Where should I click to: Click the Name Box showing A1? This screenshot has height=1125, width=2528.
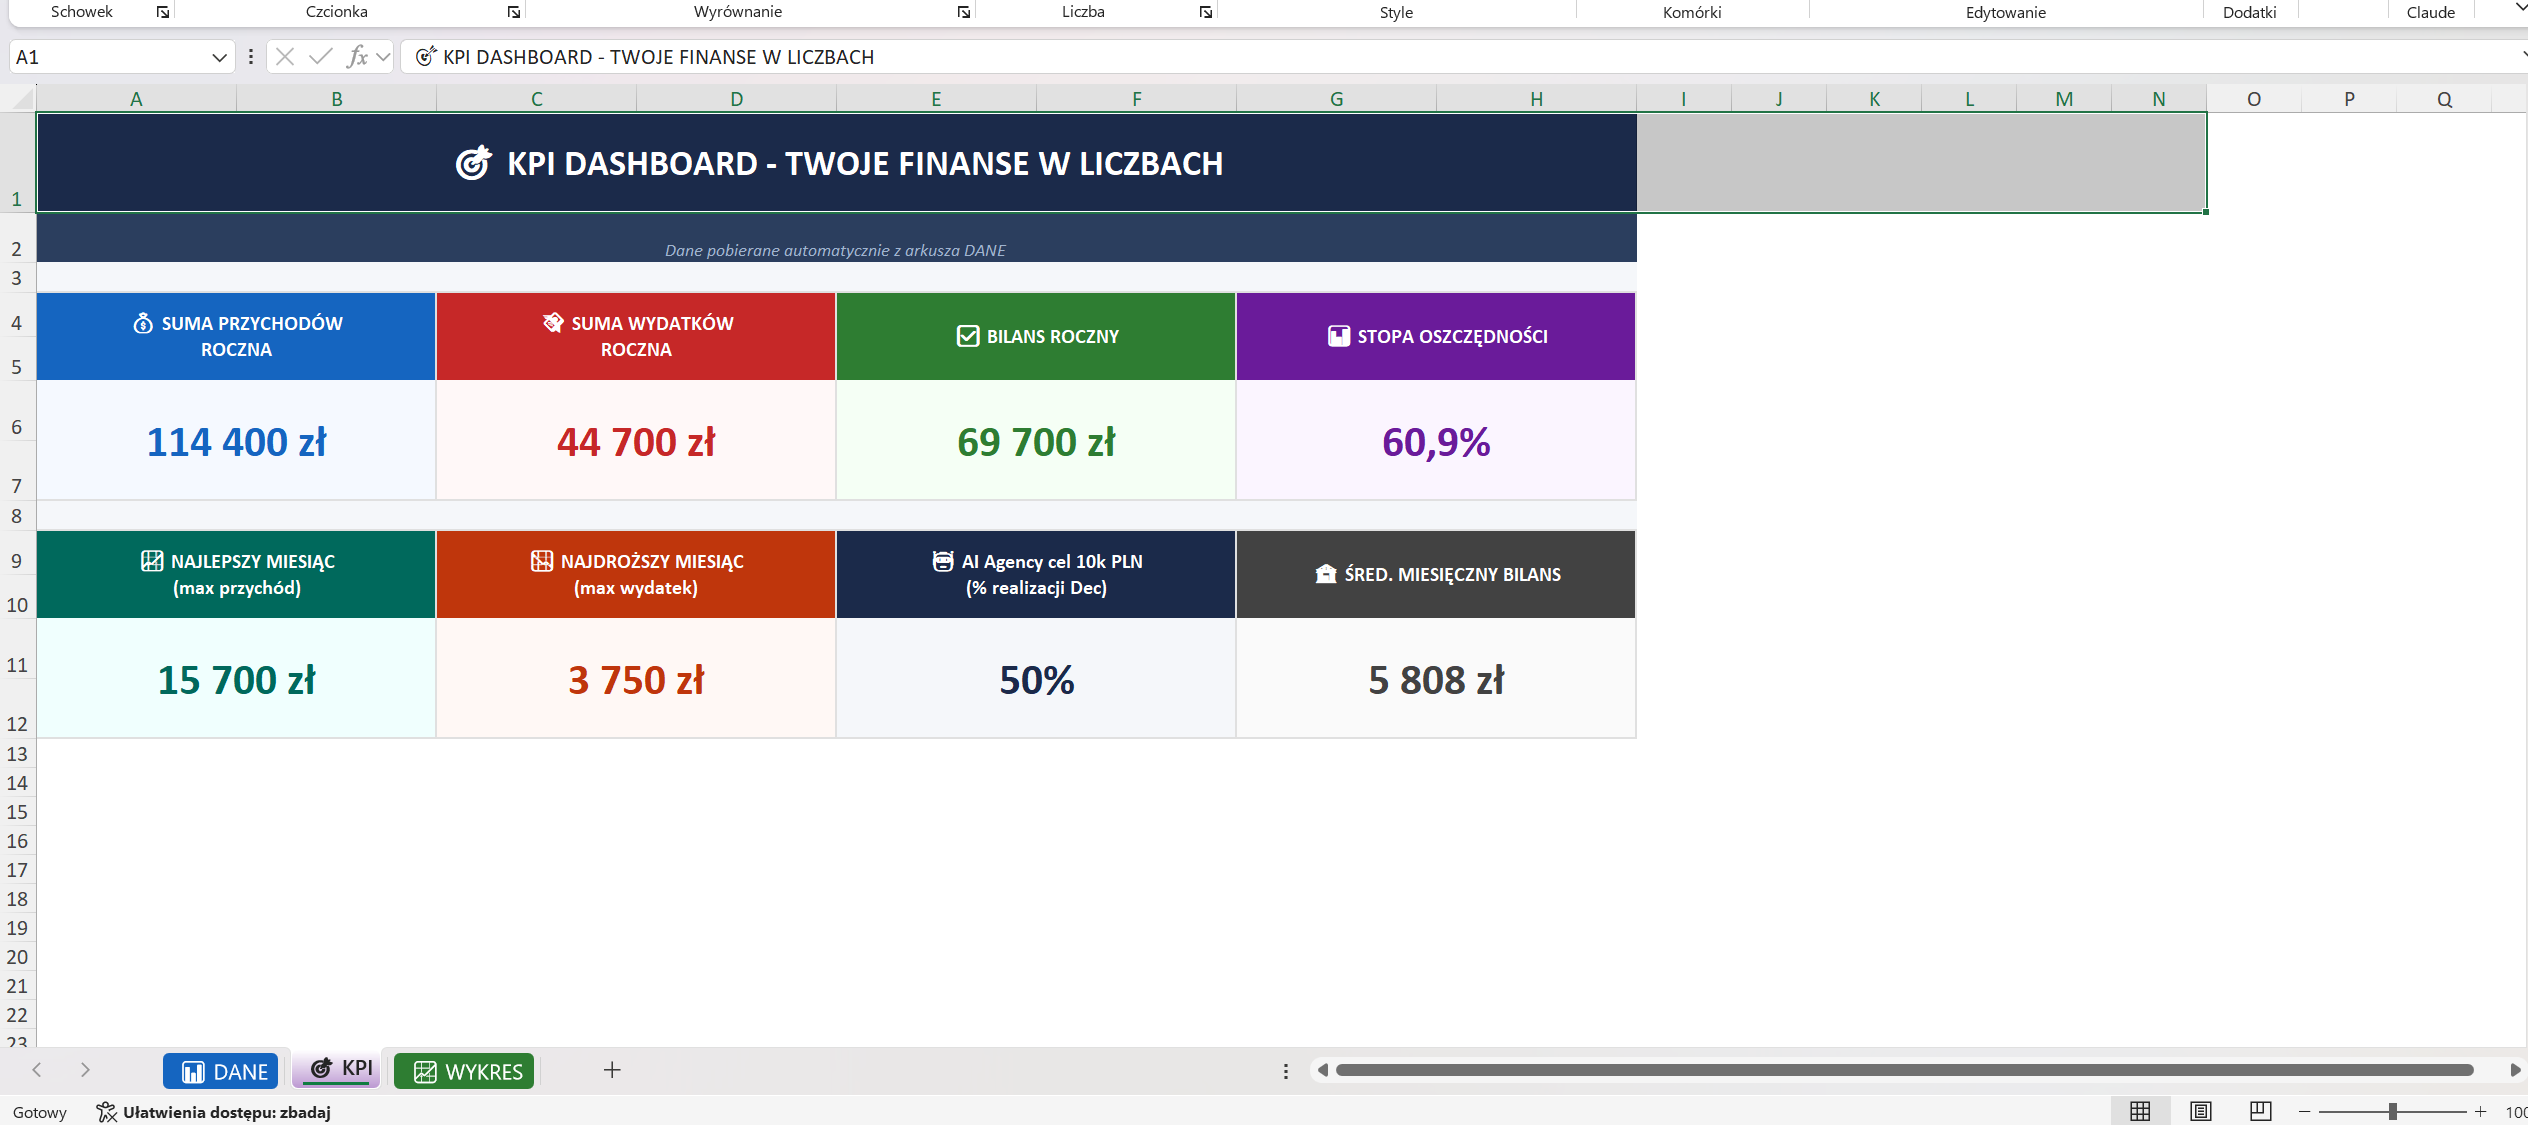(110, 57)
